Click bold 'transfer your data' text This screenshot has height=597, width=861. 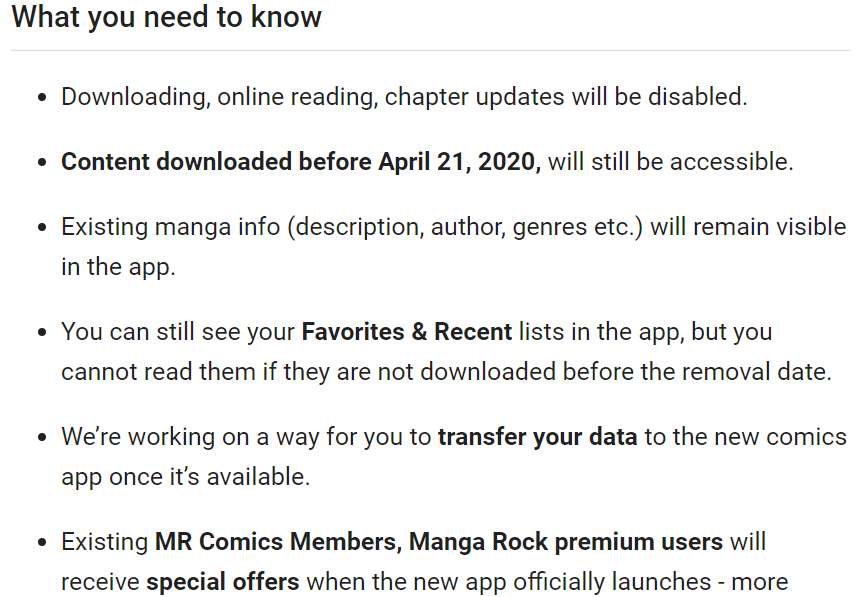coord(538,437)
